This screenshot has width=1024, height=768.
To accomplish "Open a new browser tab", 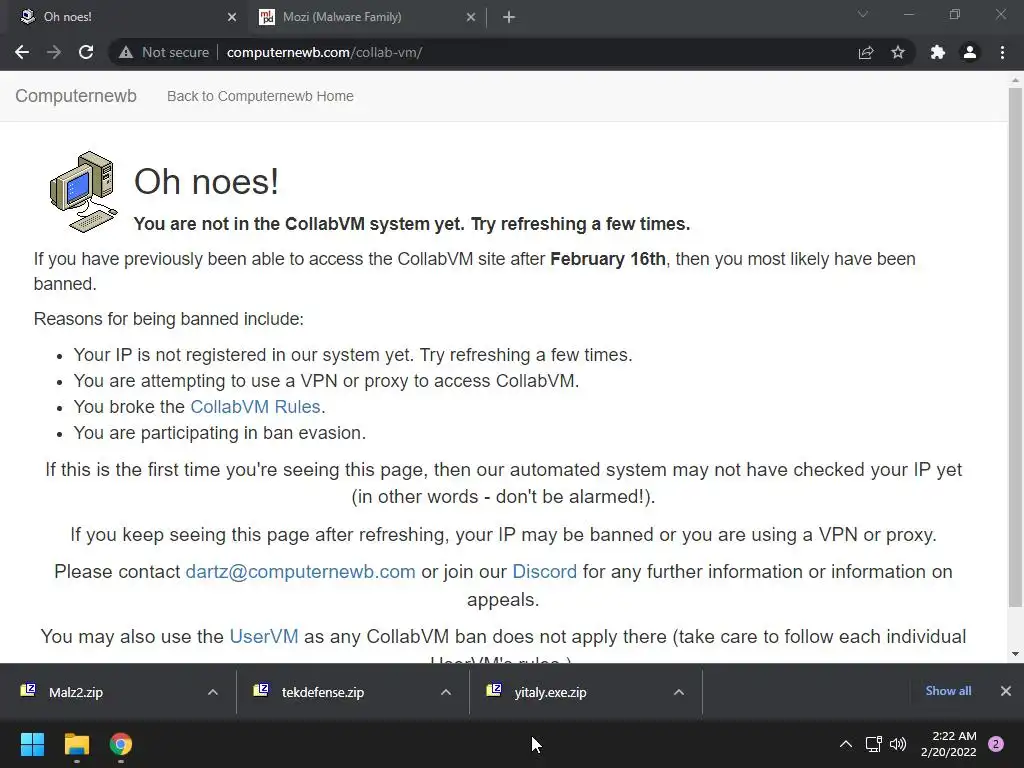I will (509, 17).
